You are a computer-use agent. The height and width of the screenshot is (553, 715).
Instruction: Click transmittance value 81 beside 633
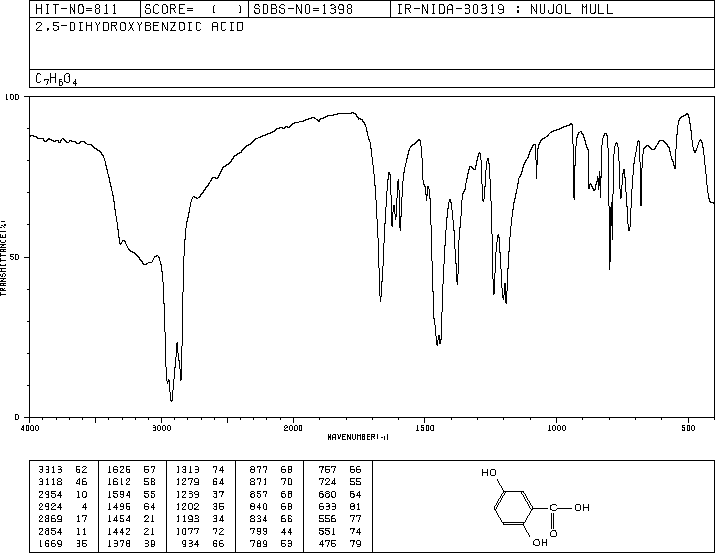356,506
